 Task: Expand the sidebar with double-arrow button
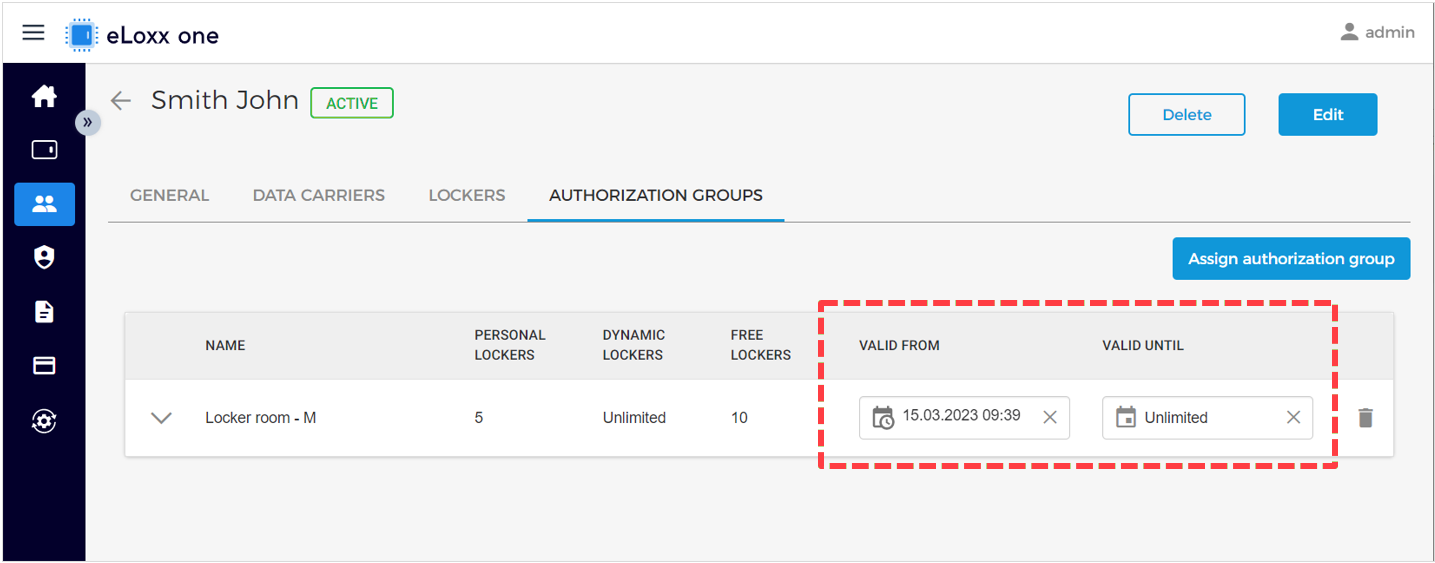88,122
